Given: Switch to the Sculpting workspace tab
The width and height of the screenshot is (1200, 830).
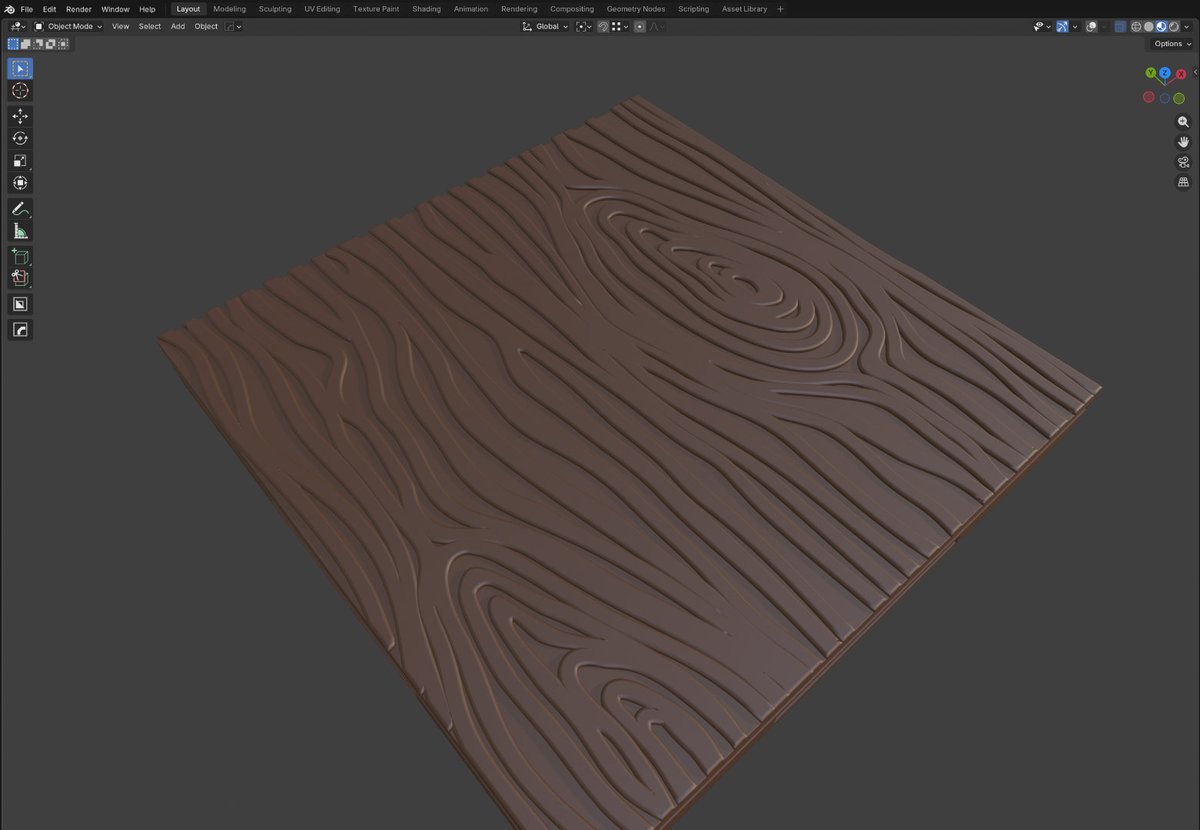Looking at the screenshot, I should coord(275,9).
